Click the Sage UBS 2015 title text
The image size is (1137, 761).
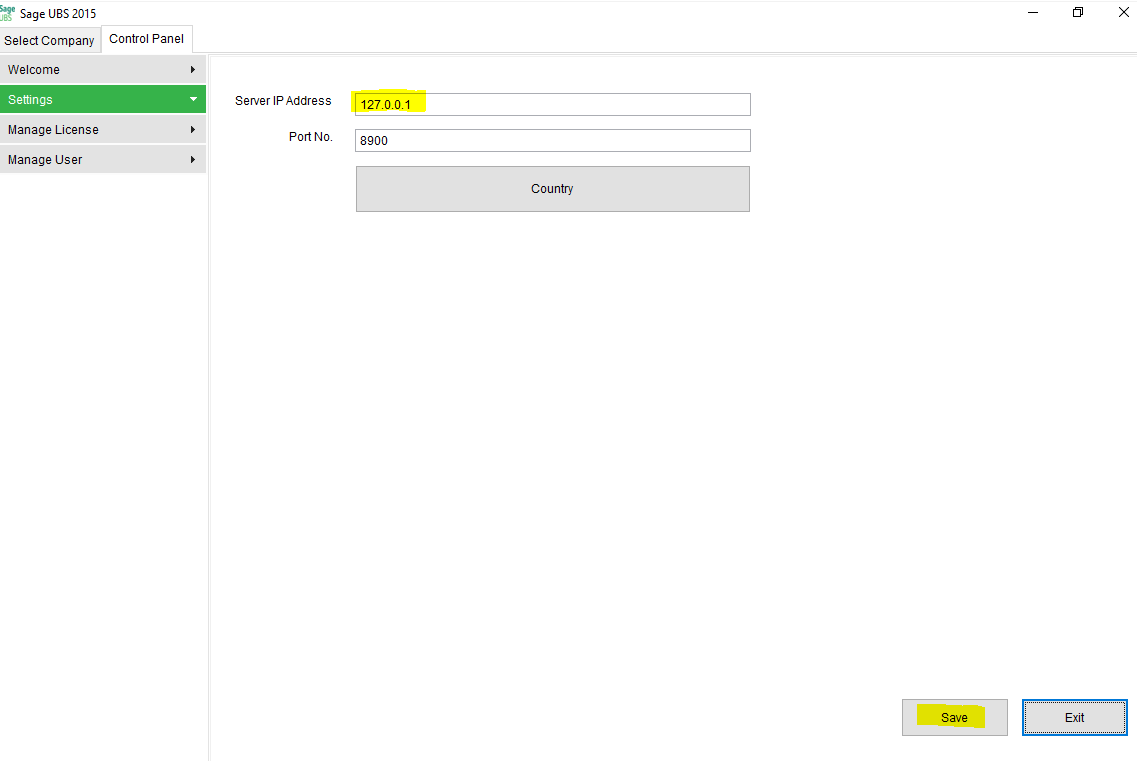(x=58, y=14)
